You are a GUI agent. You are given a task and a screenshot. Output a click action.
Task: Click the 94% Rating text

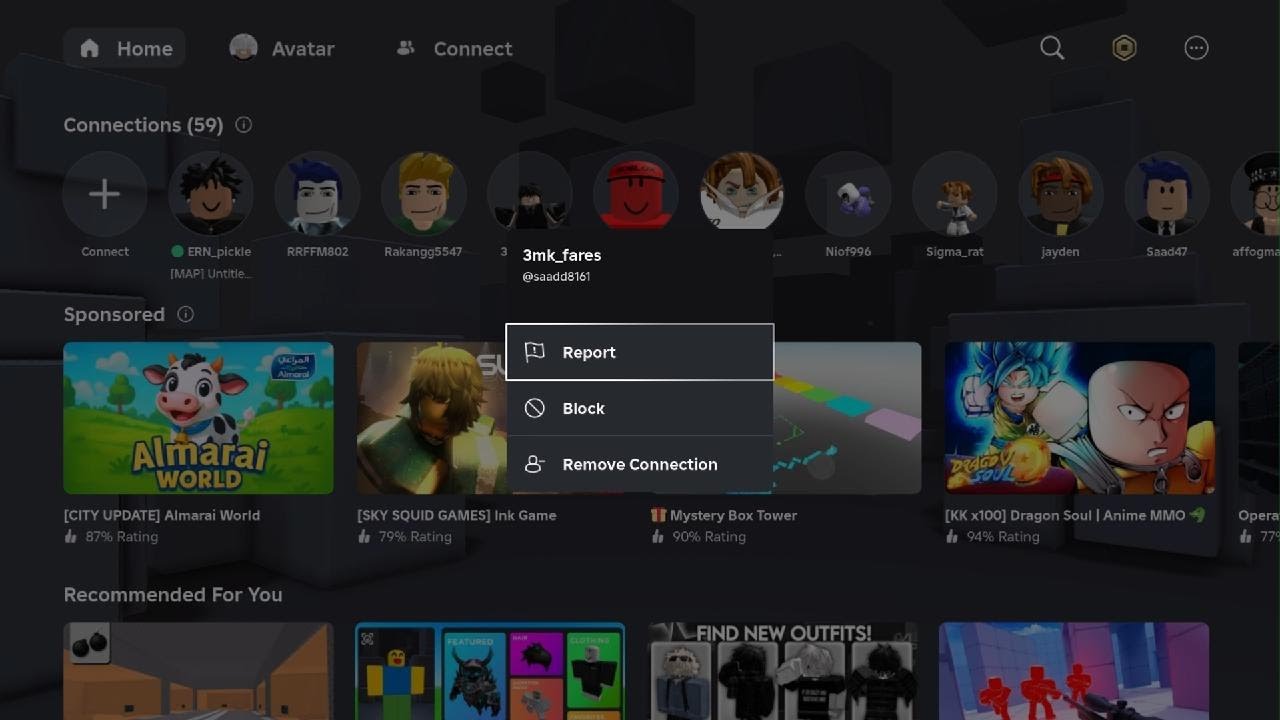coord(1003,537)
